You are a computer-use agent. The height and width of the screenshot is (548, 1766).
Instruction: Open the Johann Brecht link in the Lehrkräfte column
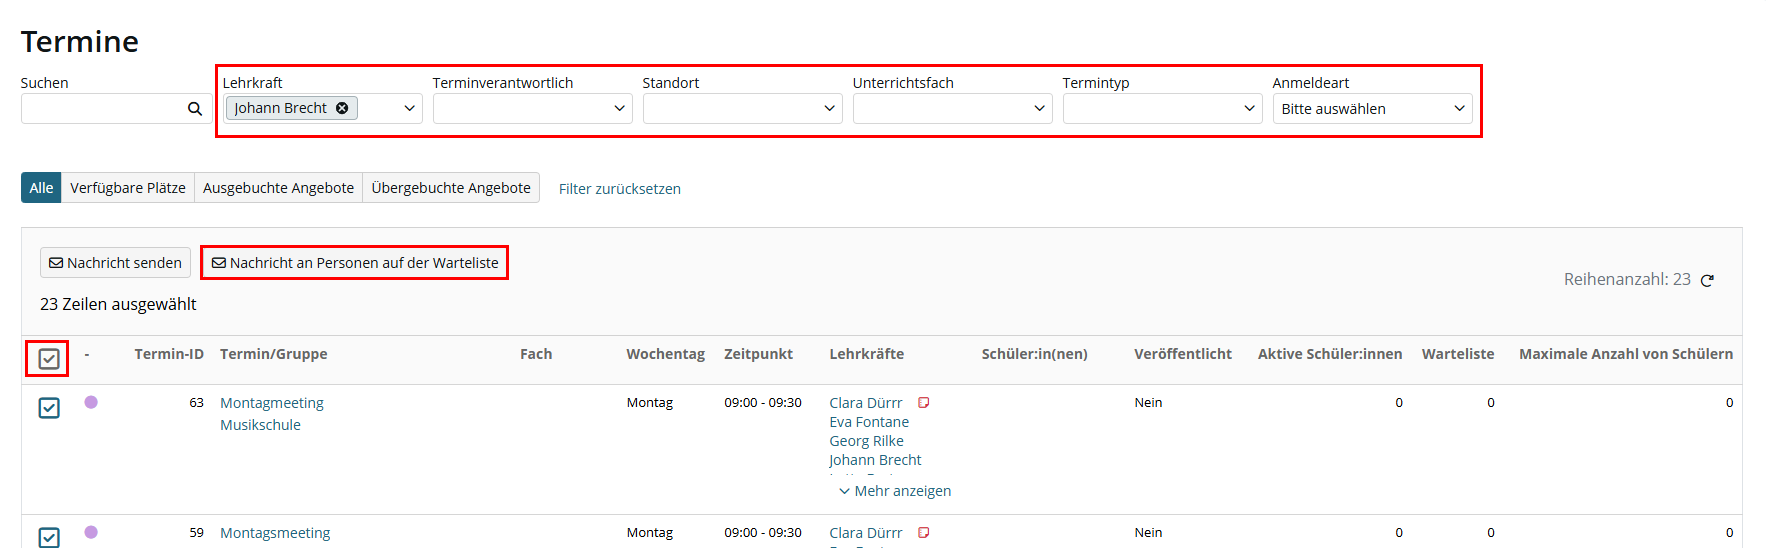pos(875,460)
